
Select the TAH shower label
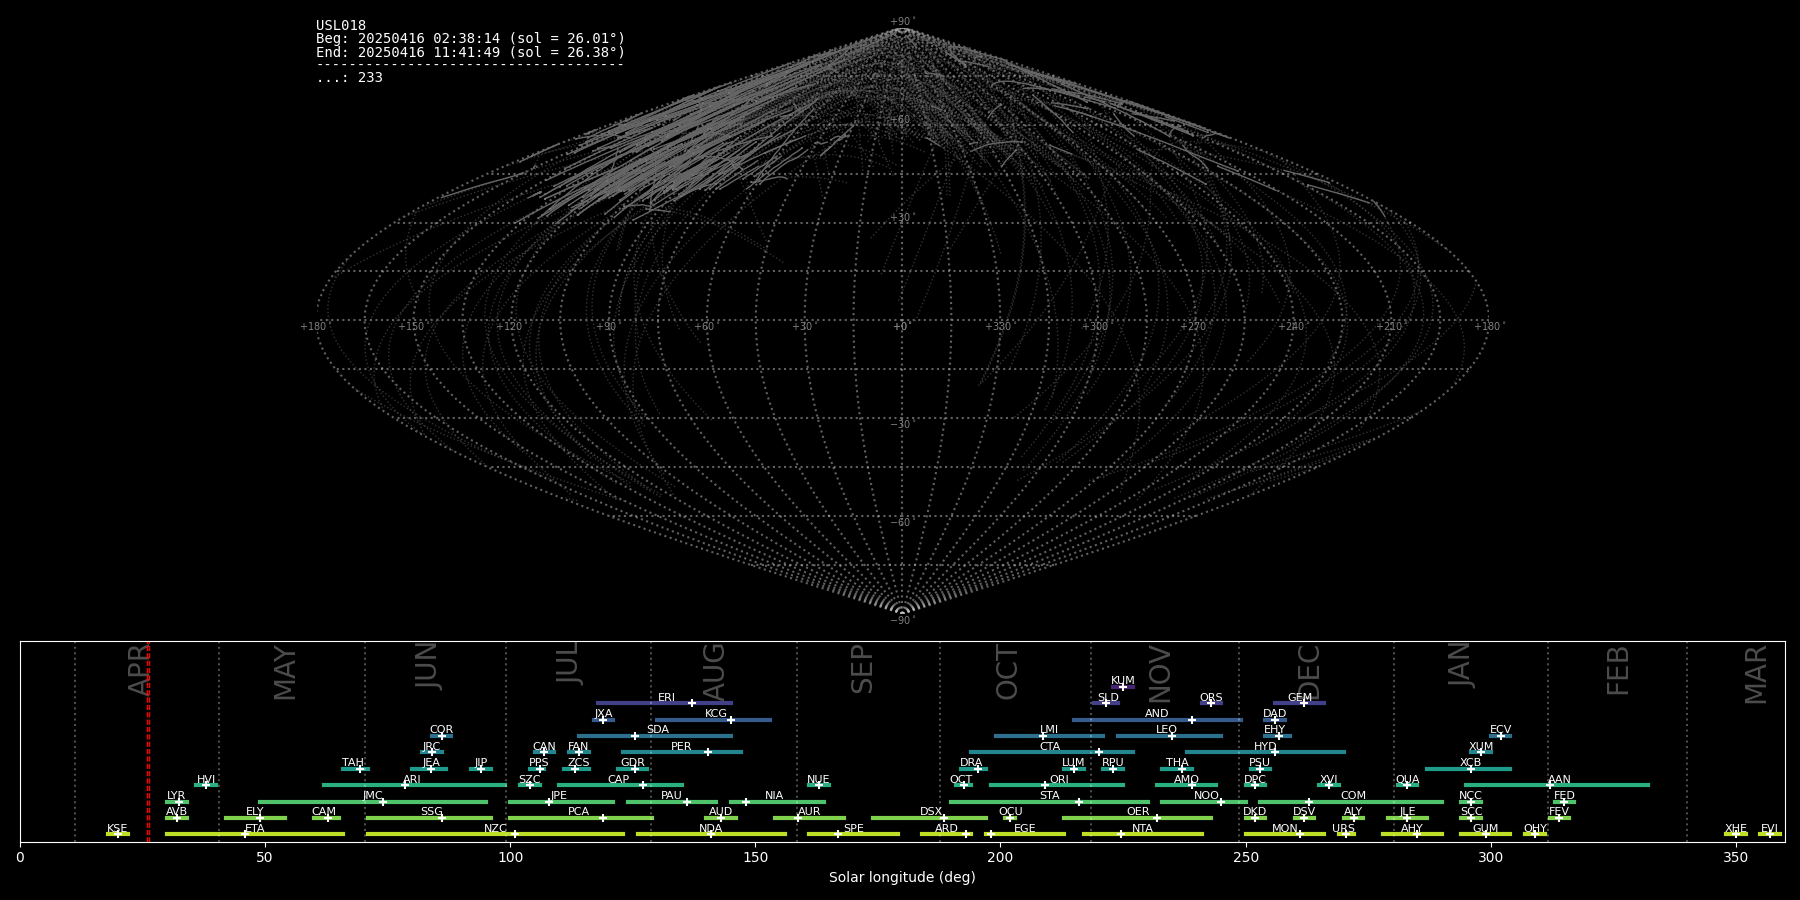coord(353,763)
